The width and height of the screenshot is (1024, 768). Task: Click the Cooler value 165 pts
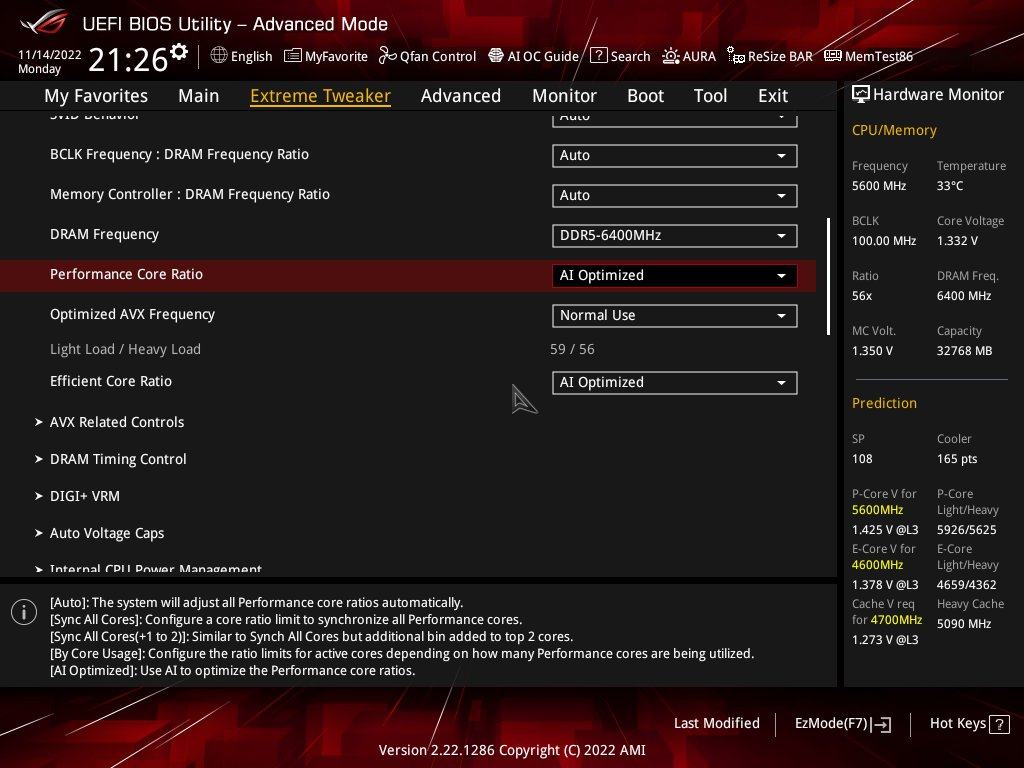click(x=957, y=458)
